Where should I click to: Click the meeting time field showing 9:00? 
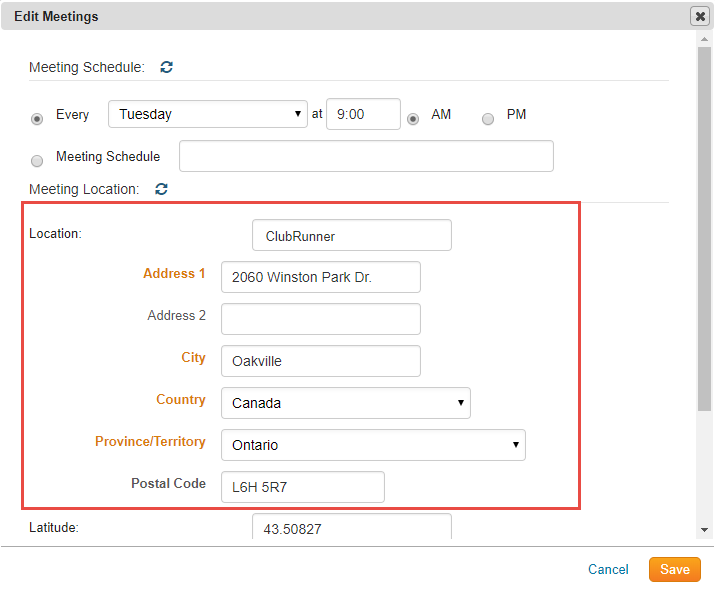point(362,114)
